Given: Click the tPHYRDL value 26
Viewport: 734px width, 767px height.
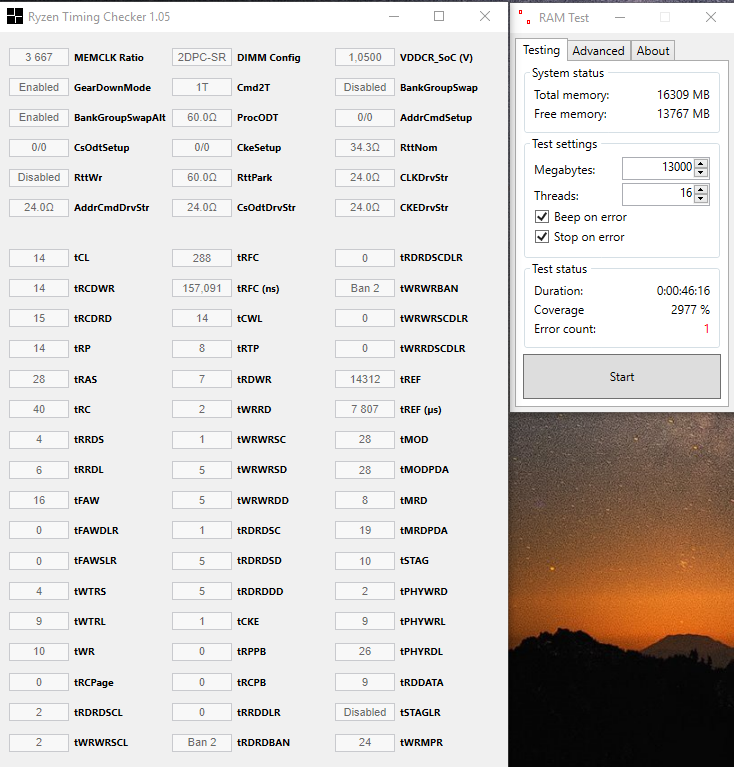Looking at the screenshot, I should [365, 651].
